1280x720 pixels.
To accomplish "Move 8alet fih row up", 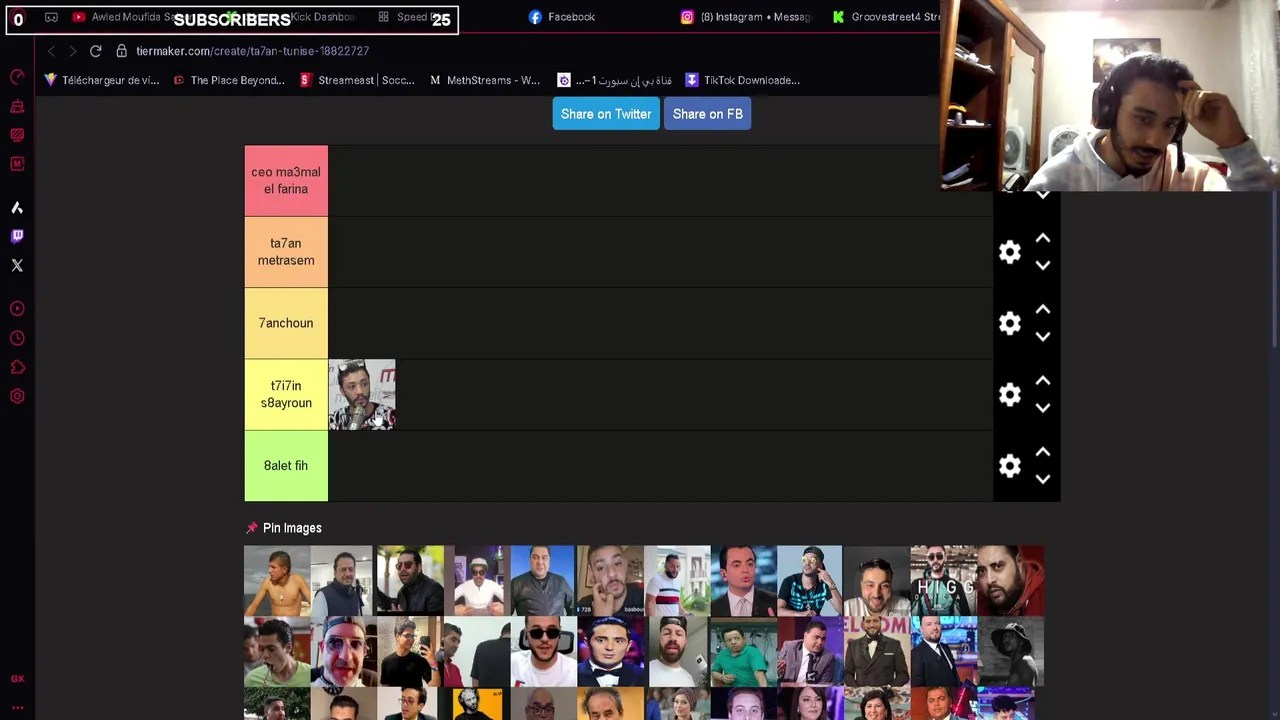I will (1043, 452).
